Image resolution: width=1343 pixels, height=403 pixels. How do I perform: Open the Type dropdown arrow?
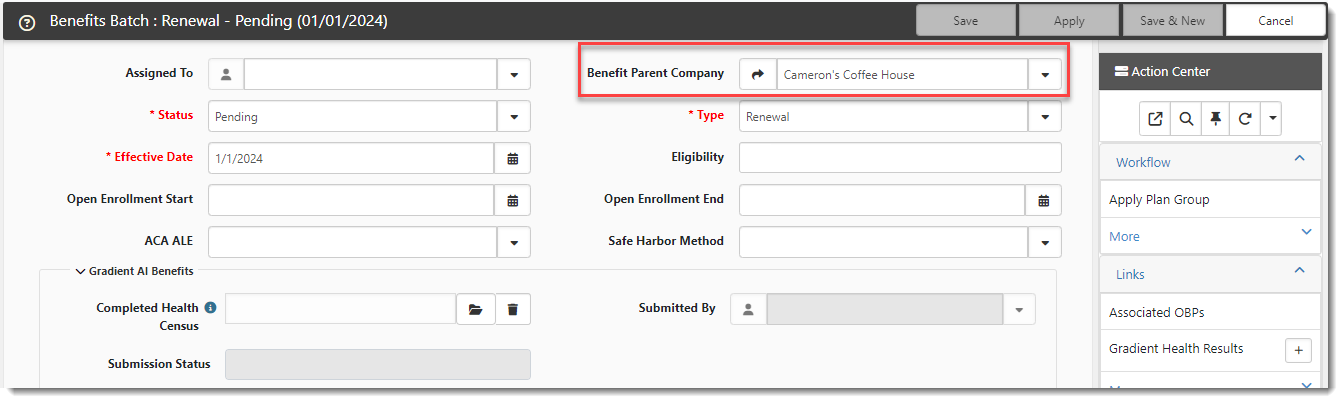[x=1045, y=117]
